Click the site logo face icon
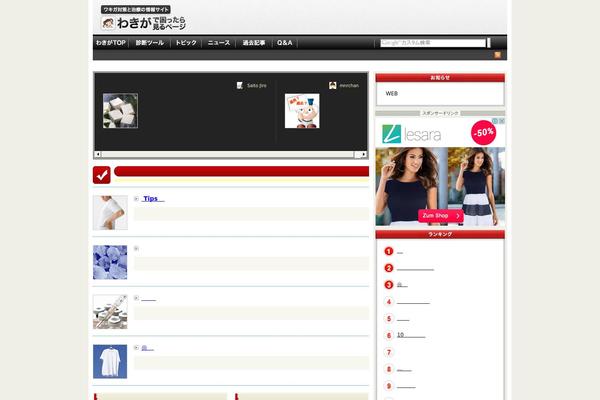 108,23
